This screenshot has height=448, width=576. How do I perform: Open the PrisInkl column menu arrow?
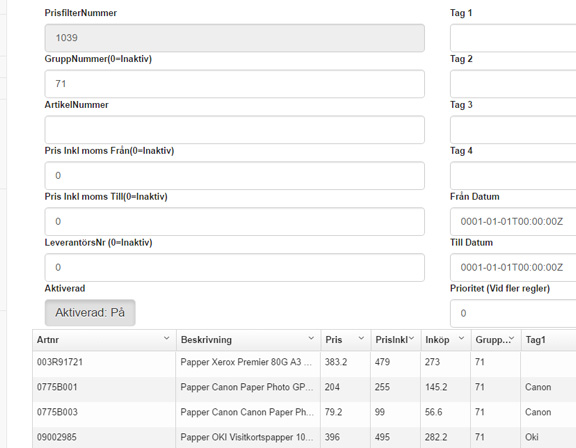411,338
